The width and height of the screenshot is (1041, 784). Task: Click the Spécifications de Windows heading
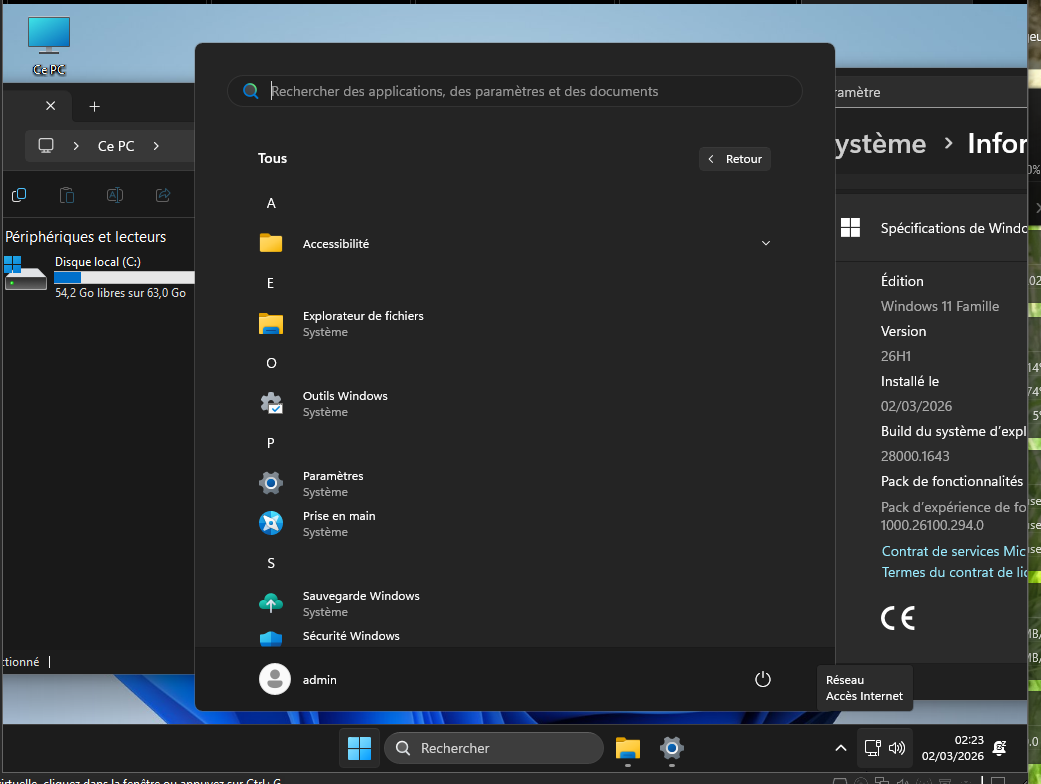[x=954, y=228]
